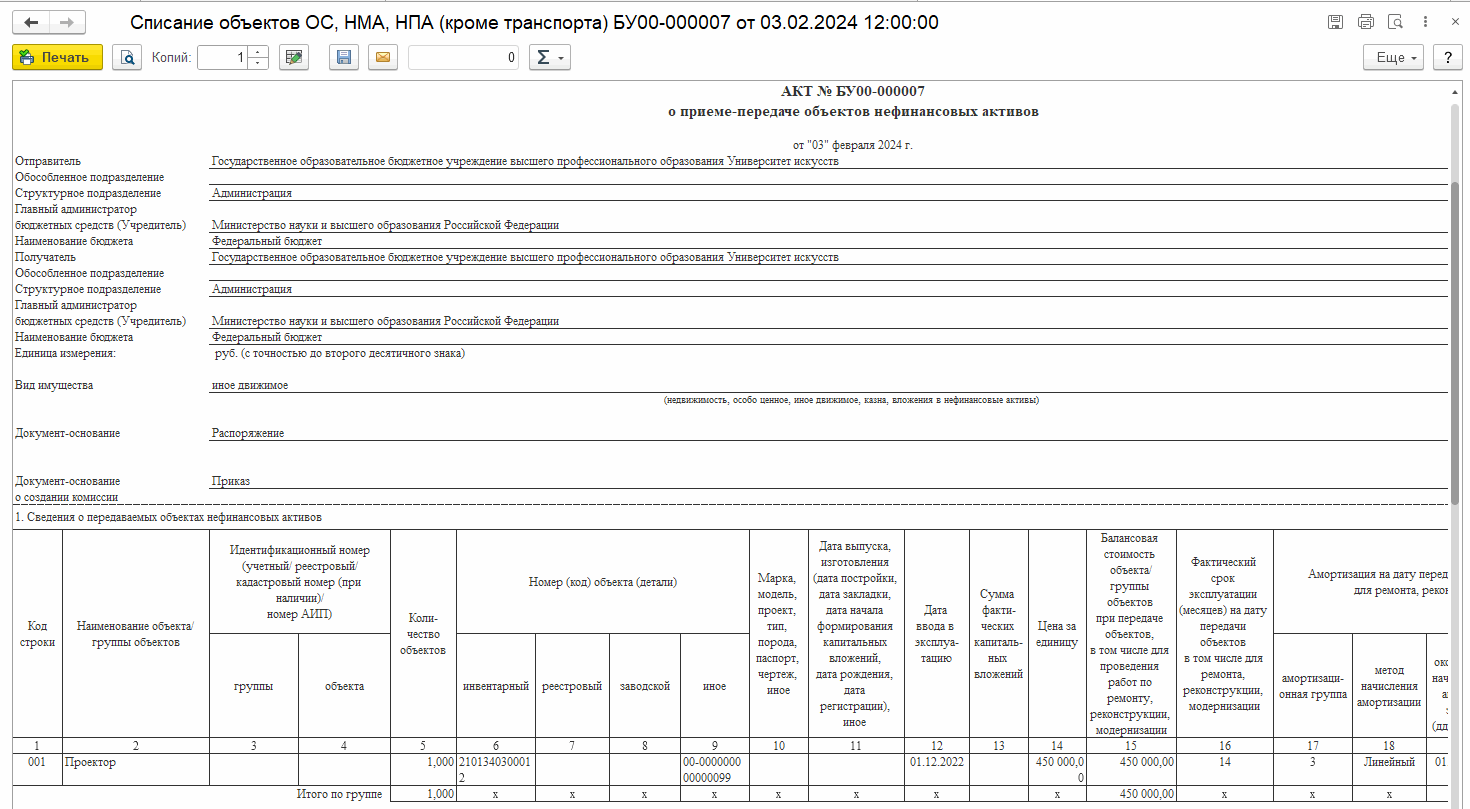The width and height of the screenshot is (1470, 809).
Task: Click the vertical scrollbar up arrow
Action: (1457, 92)
